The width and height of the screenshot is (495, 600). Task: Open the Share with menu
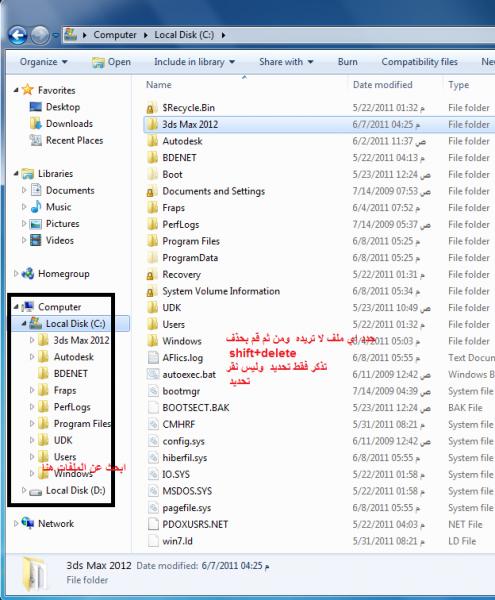[286, 62]
